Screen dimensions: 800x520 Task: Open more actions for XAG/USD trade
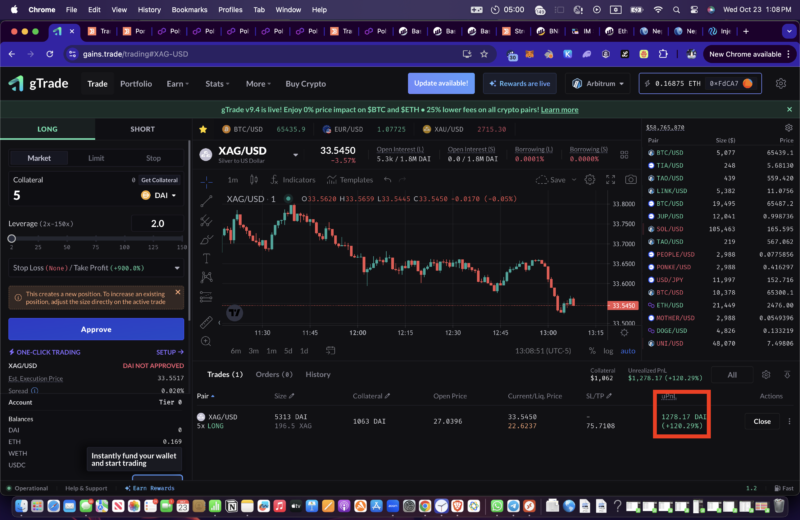789,422
